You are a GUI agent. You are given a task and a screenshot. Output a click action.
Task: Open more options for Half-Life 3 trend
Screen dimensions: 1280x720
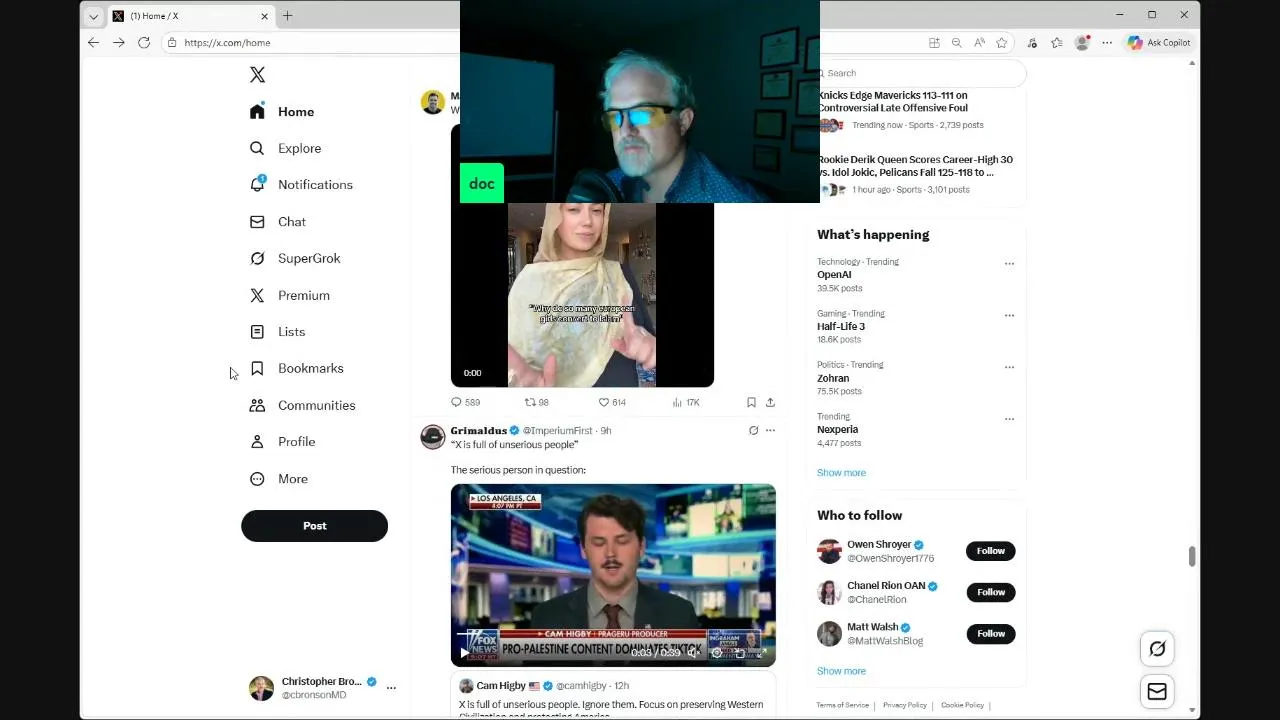coord(1009,315)
